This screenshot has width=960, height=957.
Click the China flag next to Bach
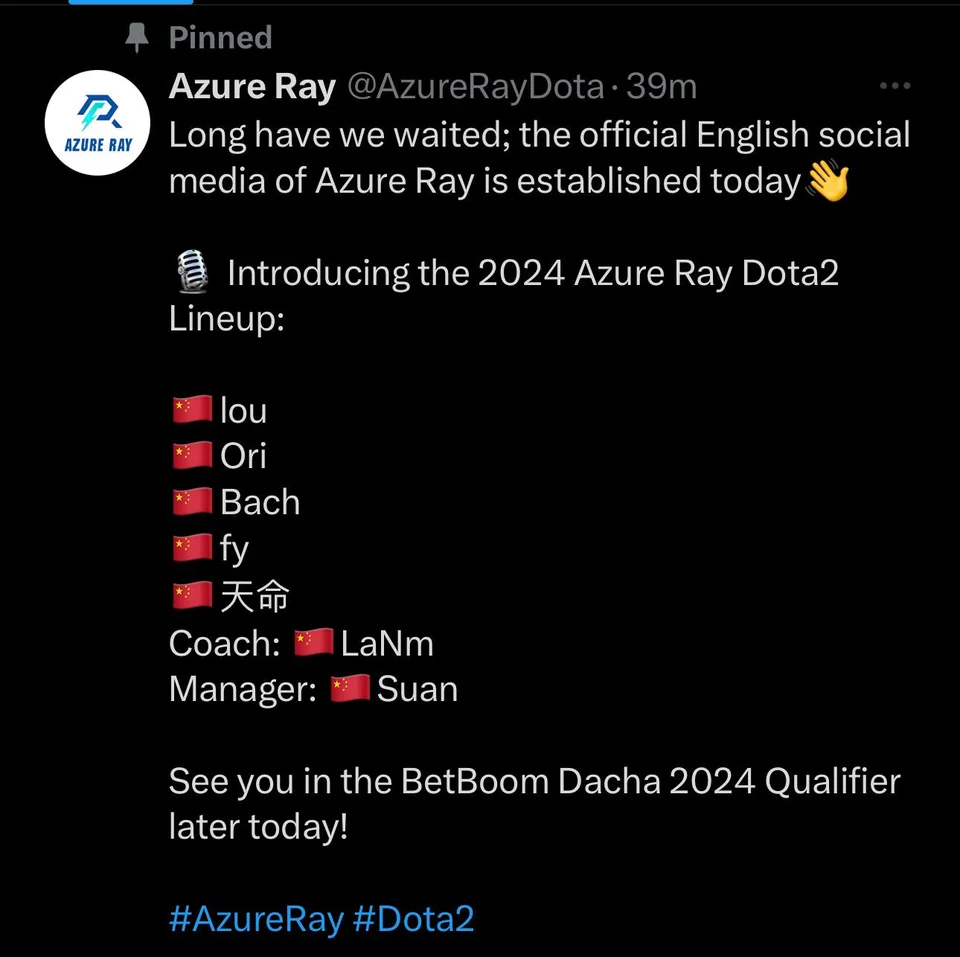pyautogui.click(x=191, y=500)
